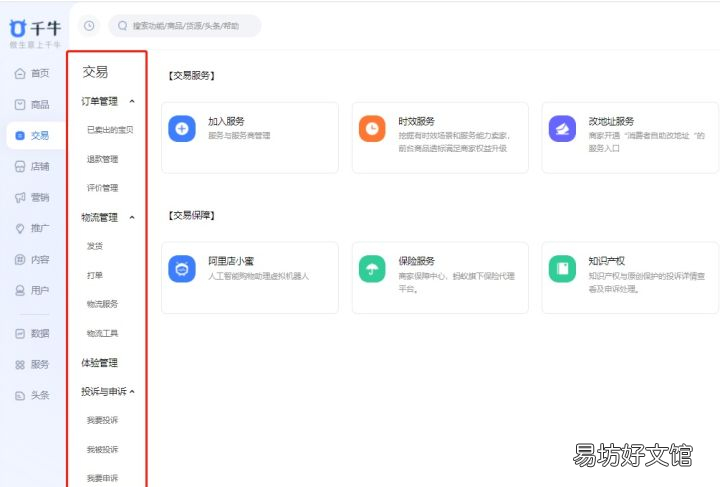
Task: Click the 内容 sidebar label
Action: pyautogui.click(x=40, y=259)
